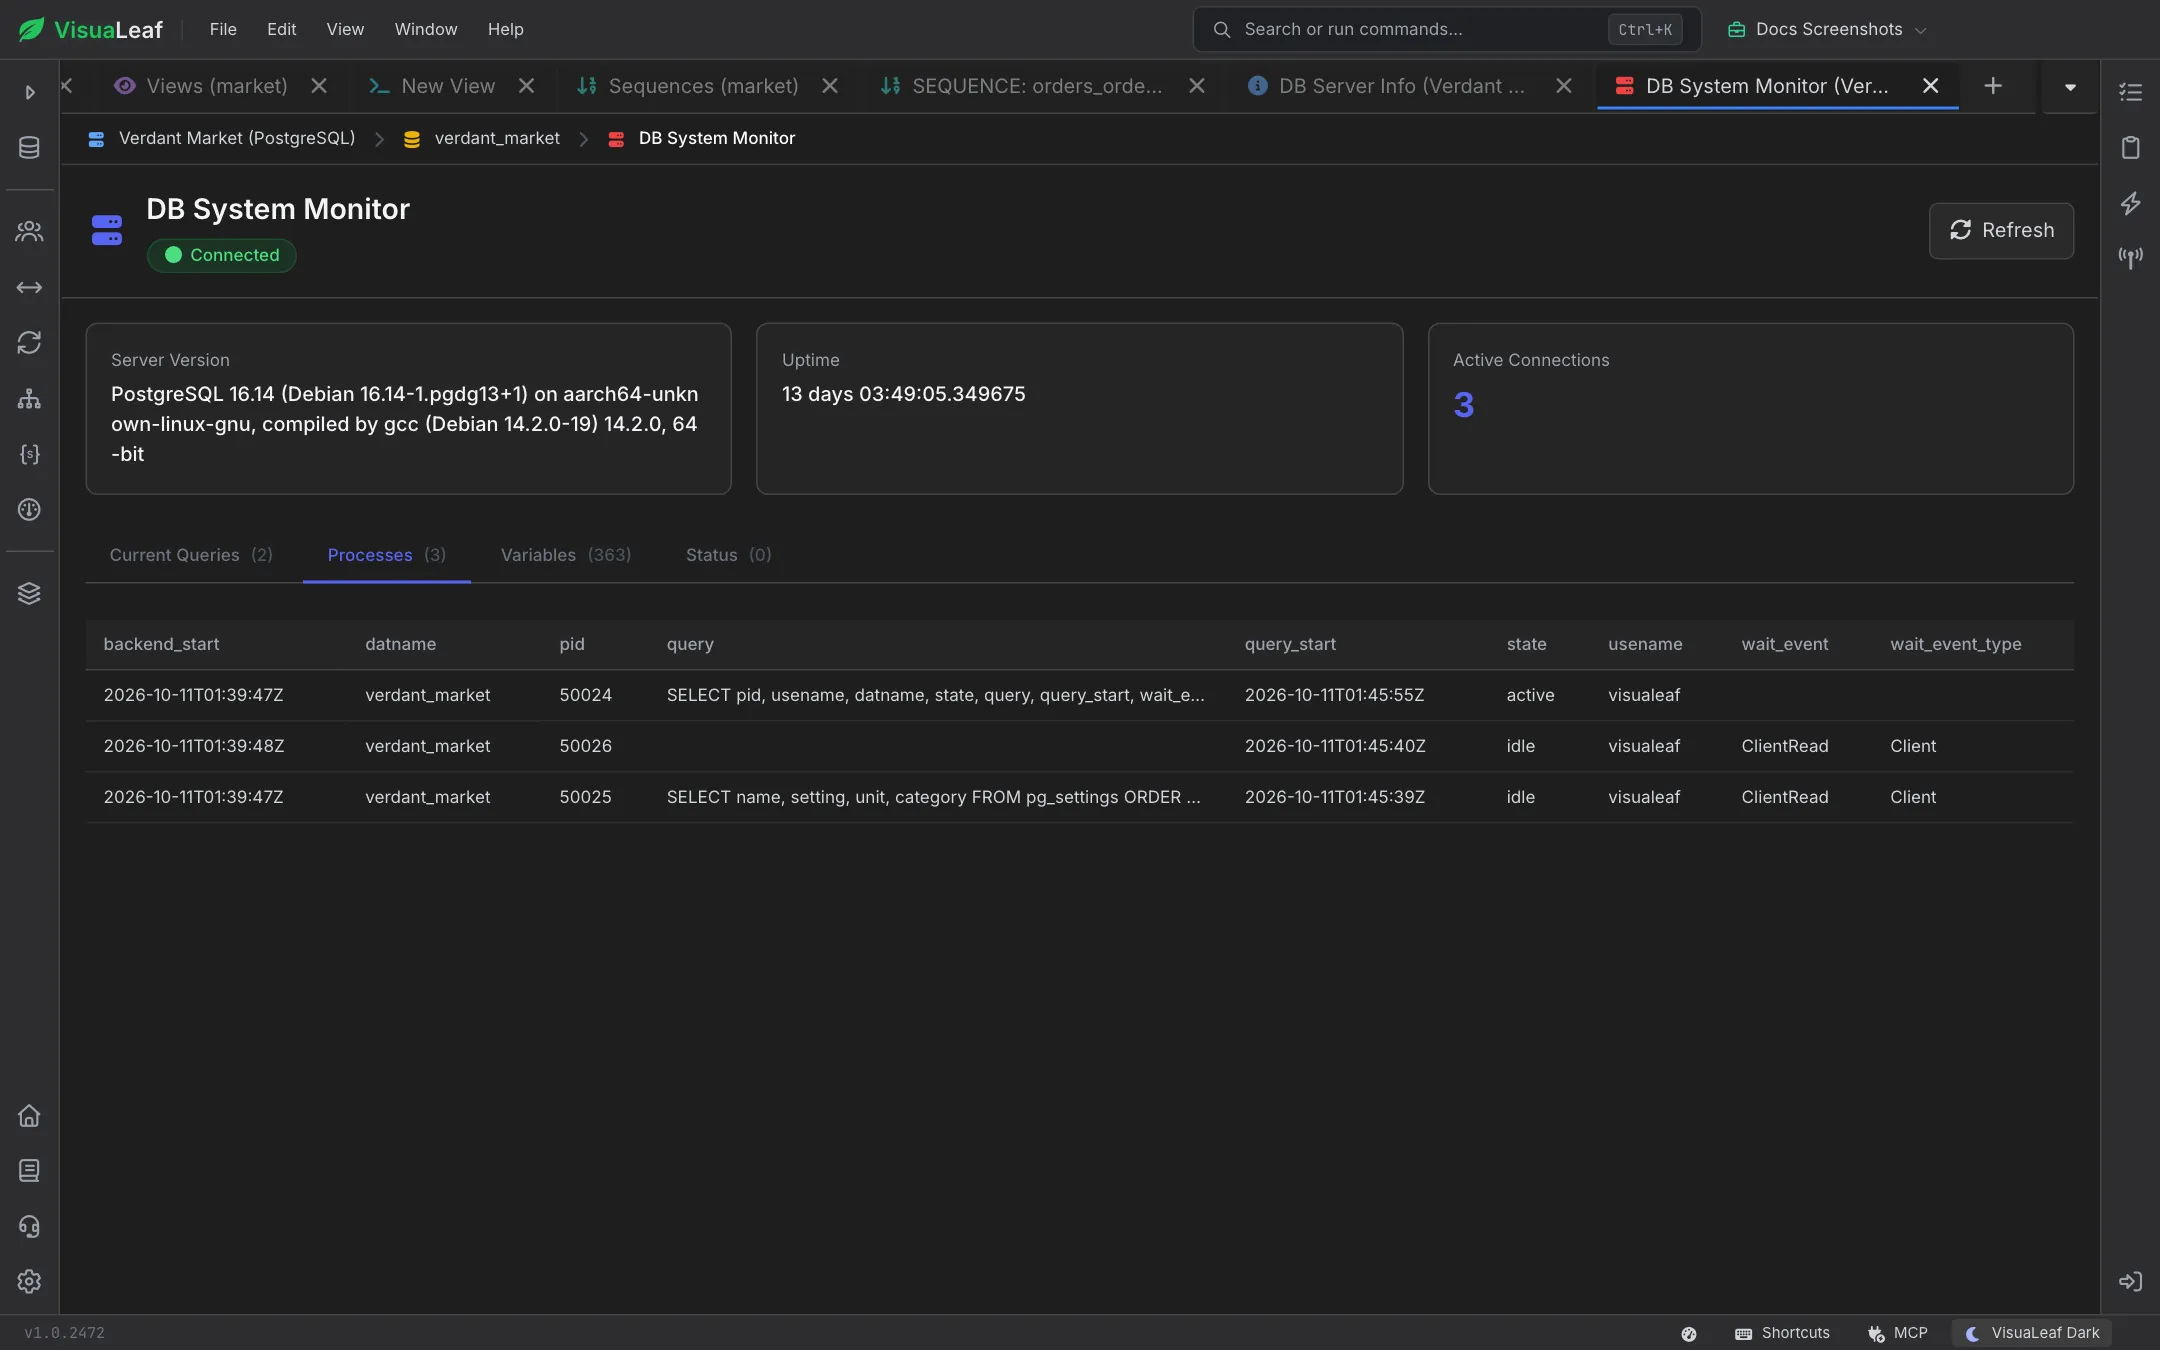Focus the Search or run commands field
2160x1350 pixels.
coord(1446,29)
